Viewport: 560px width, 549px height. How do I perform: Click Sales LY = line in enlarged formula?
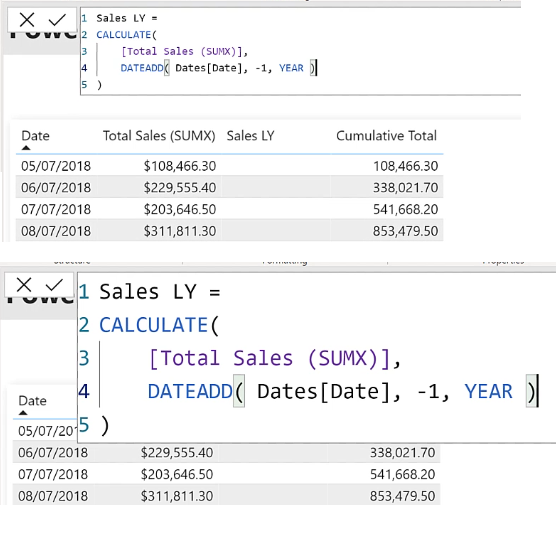[160, 292]
